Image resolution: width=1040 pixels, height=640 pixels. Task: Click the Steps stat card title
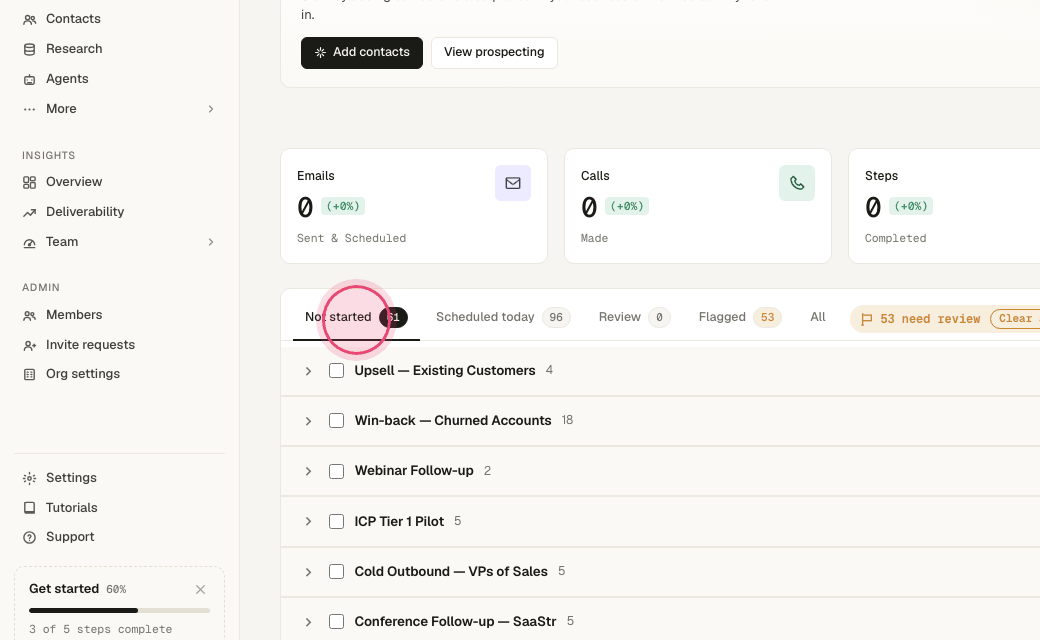(881, 176)
